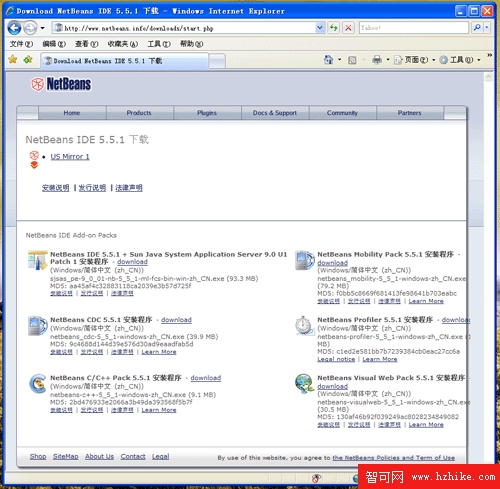
Task: Open the 页面 toolbar menu
Action: click(x=415, y=60)
